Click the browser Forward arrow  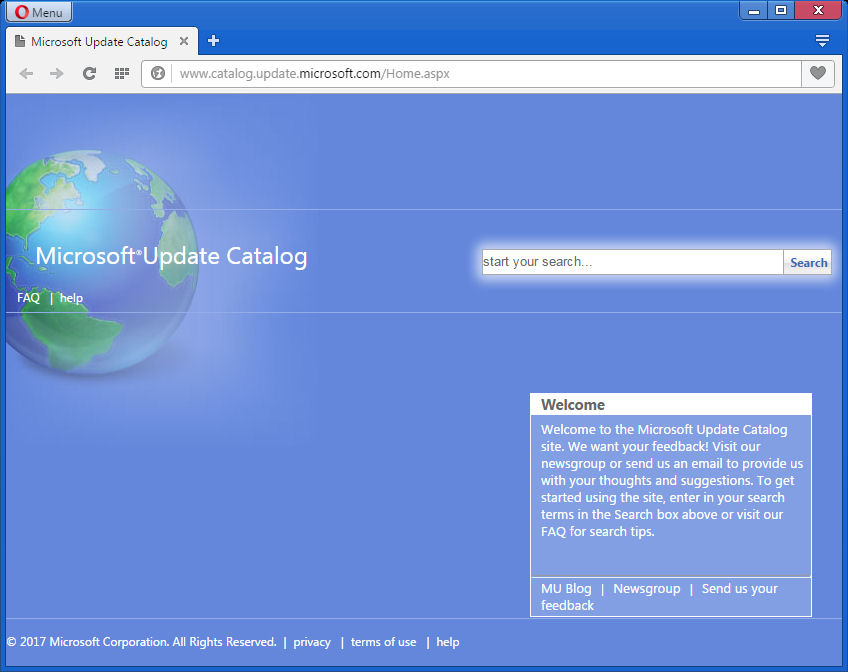[x=57, y=73]
